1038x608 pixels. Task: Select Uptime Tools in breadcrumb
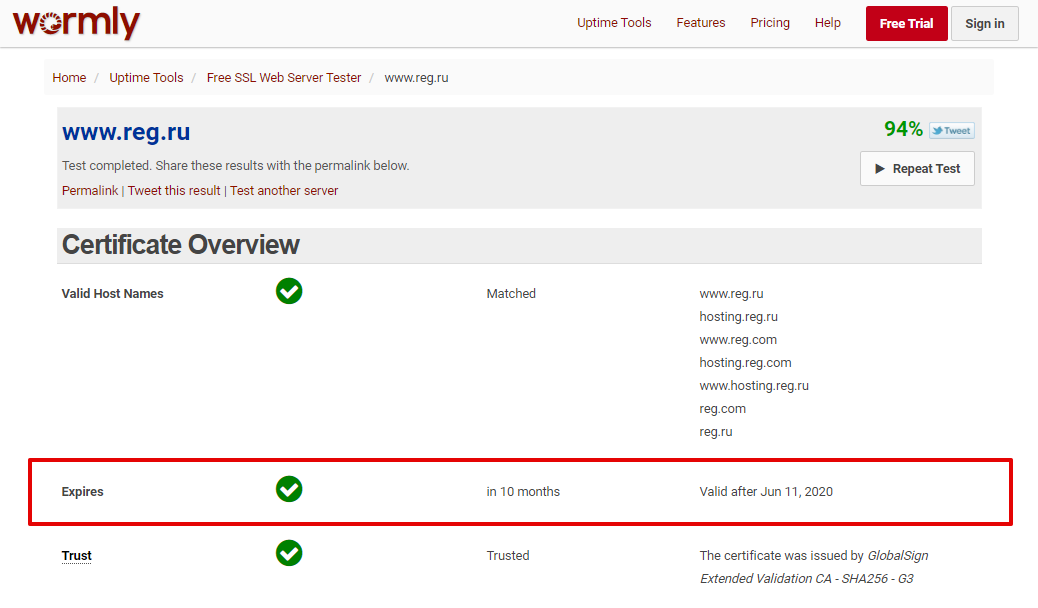click(x=146, y=78)
